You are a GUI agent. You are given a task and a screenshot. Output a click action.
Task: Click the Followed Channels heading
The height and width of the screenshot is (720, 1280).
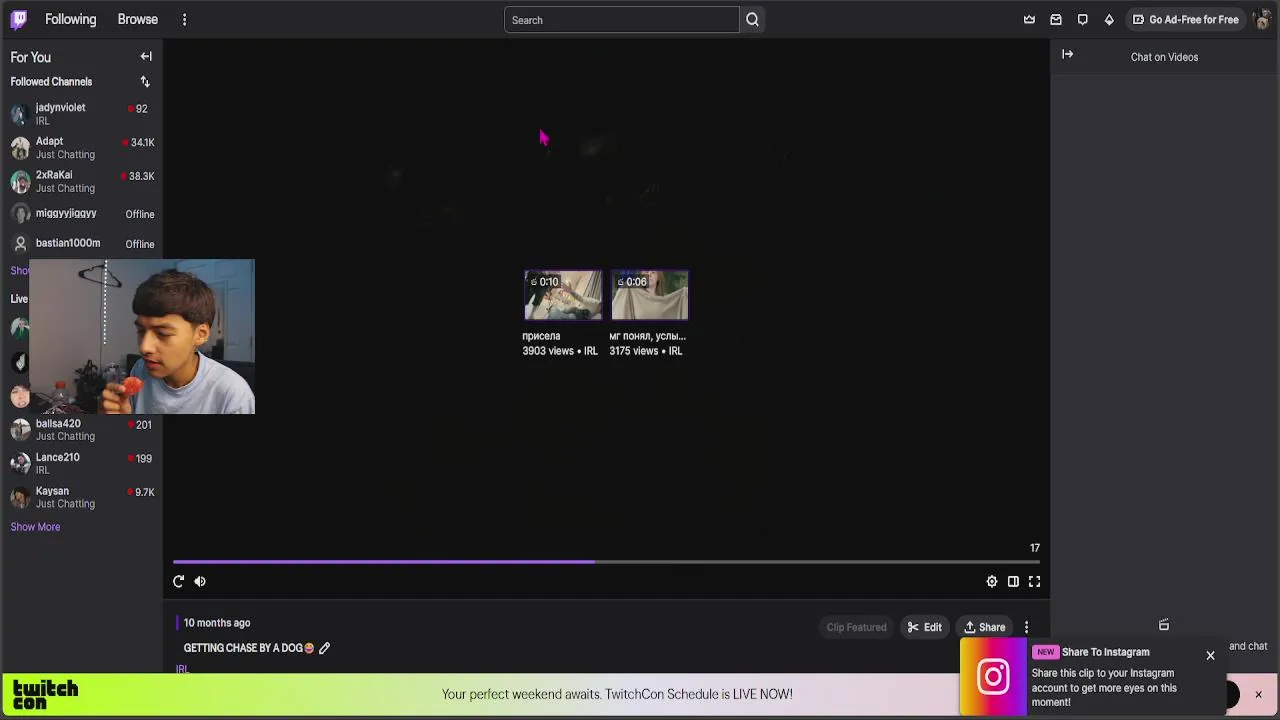(51, 82)
